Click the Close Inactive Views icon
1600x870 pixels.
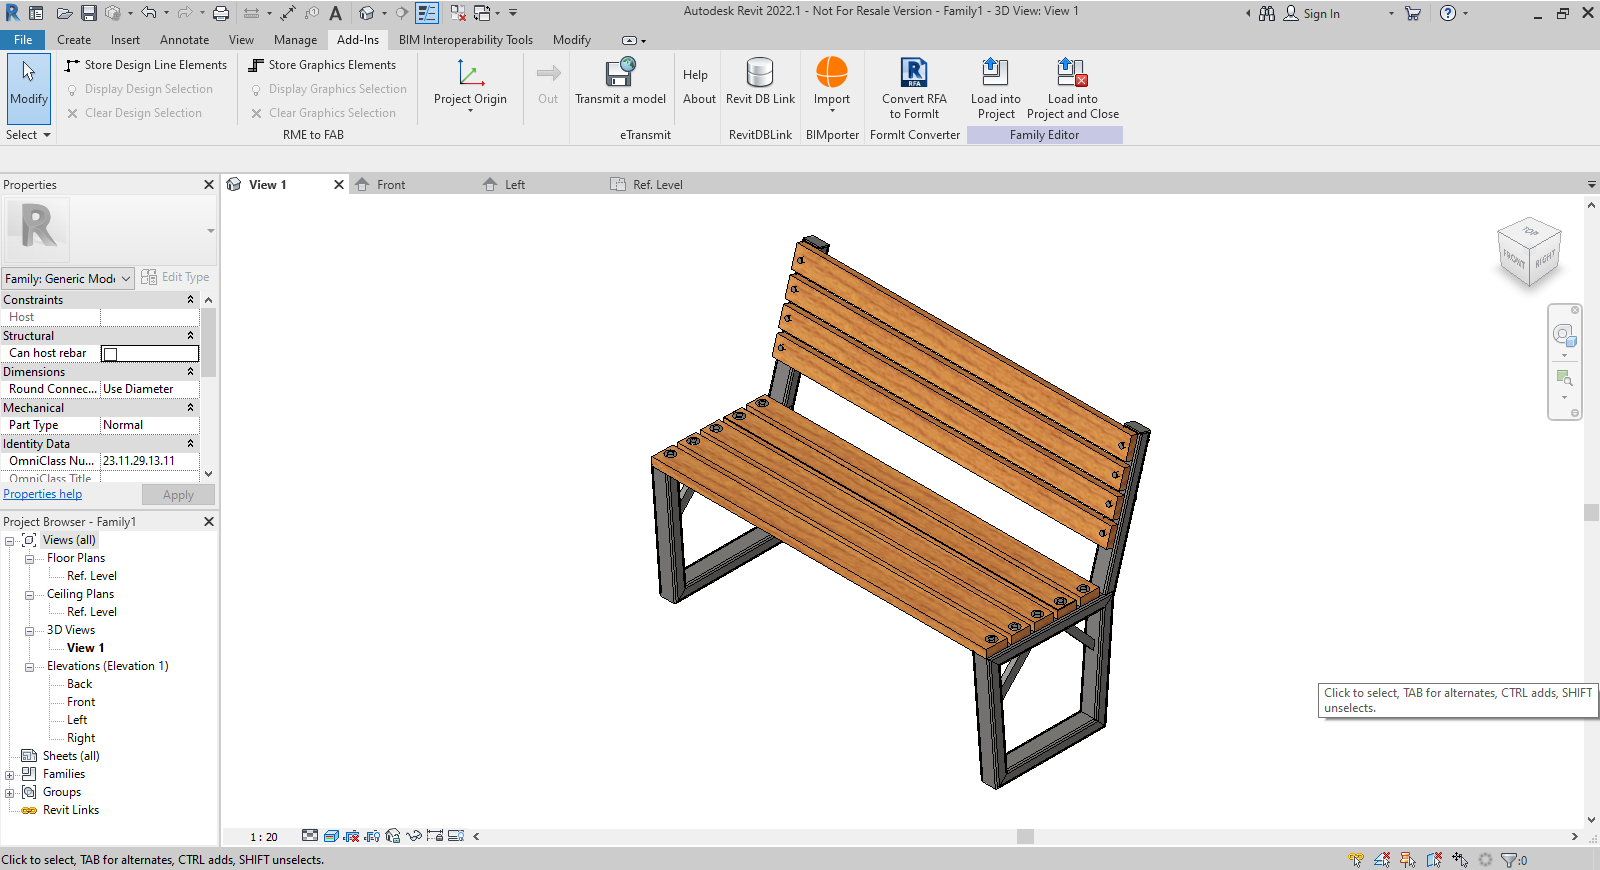coord(458,13)
